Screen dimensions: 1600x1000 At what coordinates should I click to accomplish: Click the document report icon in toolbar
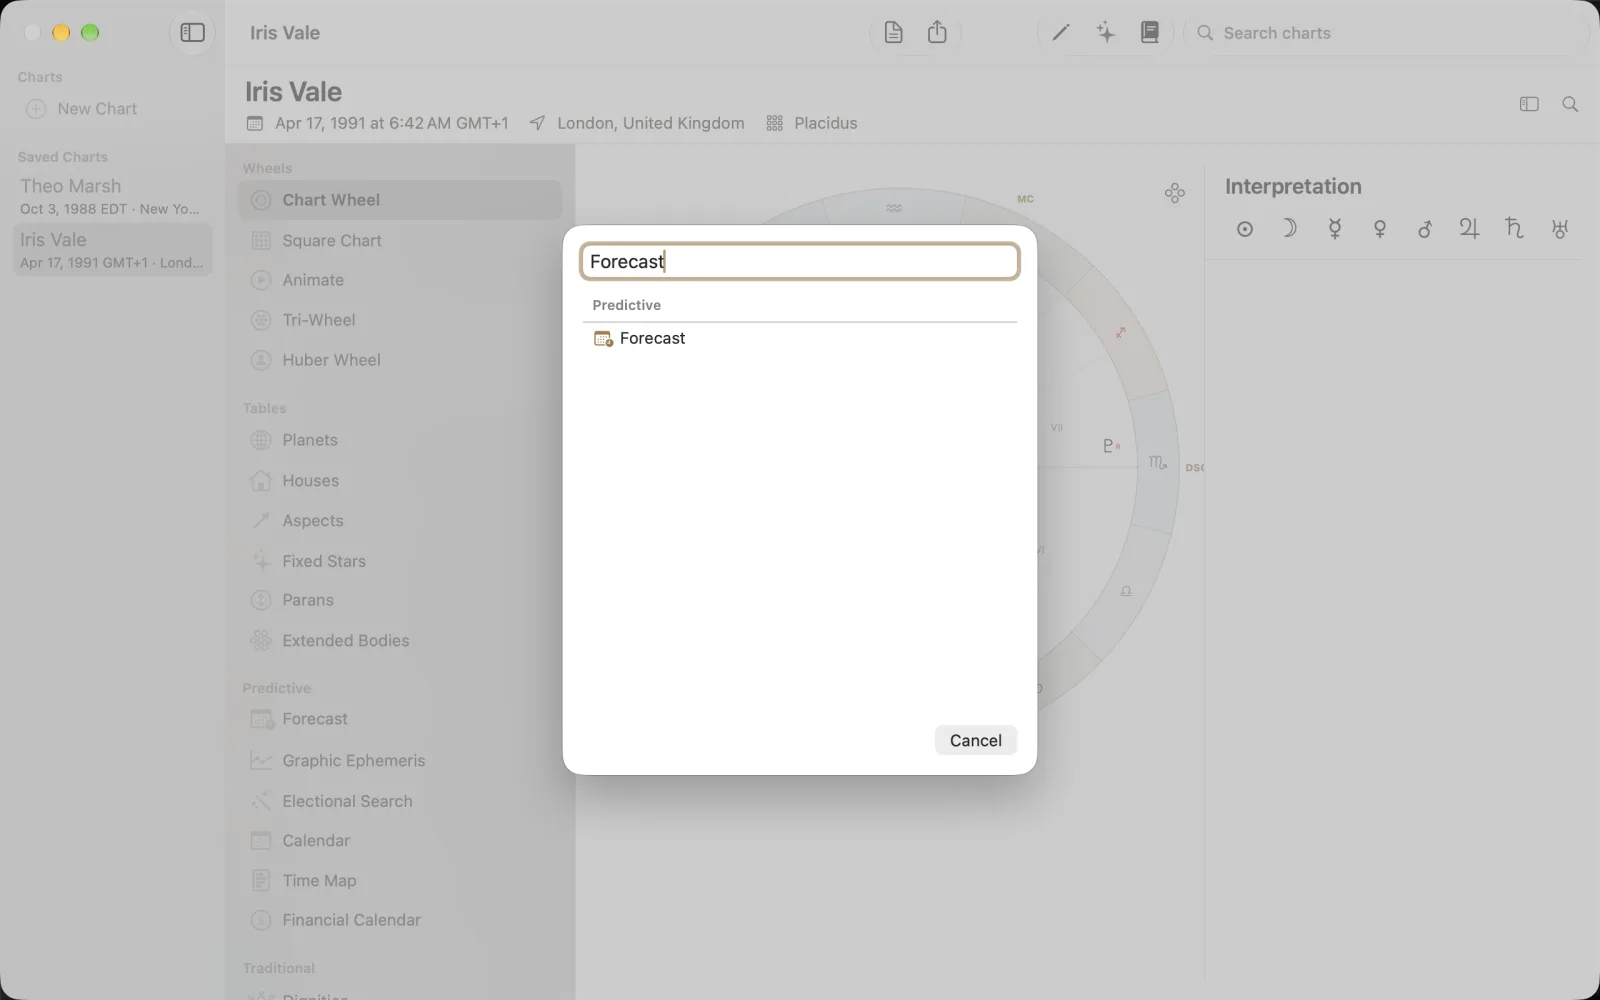pos(893,33)
